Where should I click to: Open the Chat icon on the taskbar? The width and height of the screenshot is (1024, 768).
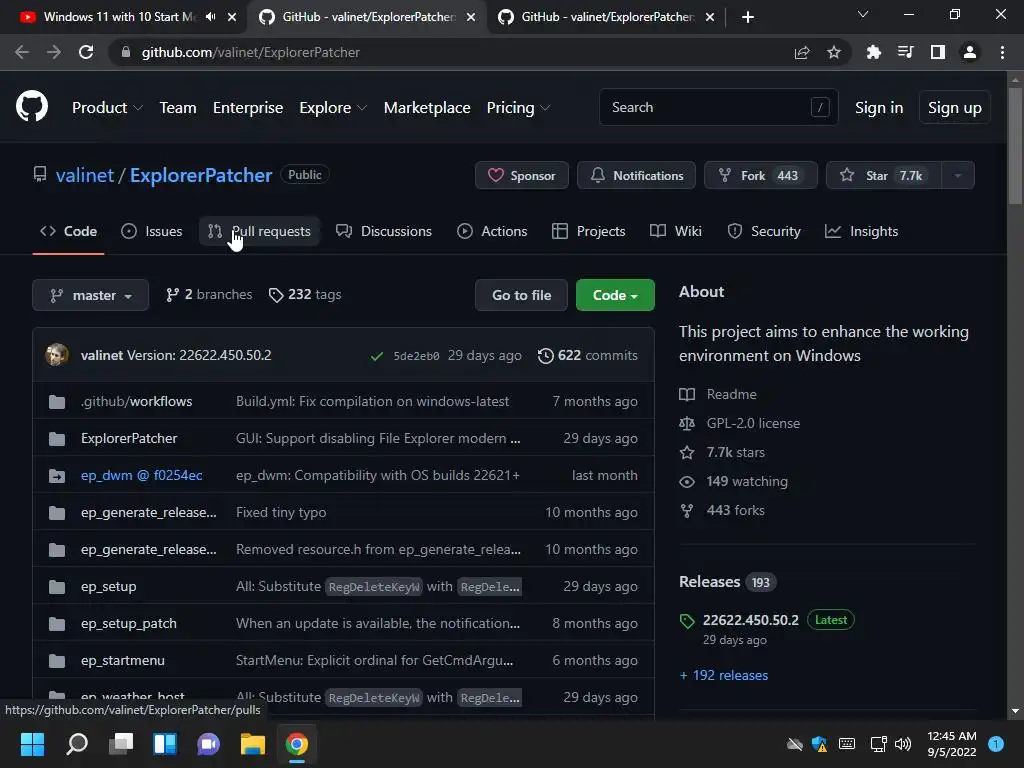[208, 744]
